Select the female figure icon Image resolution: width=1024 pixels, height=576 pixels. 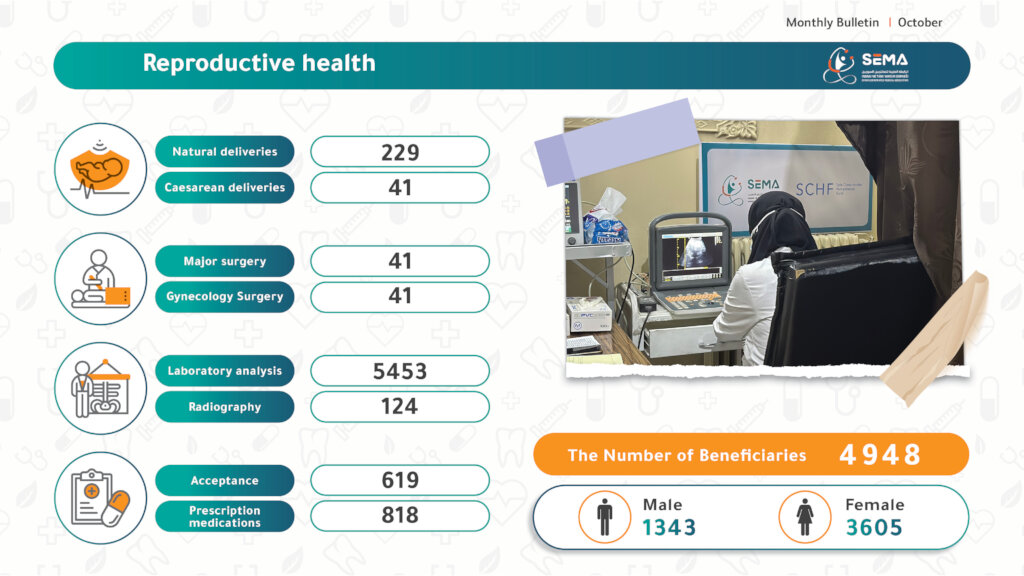click(x=804, y=518)
